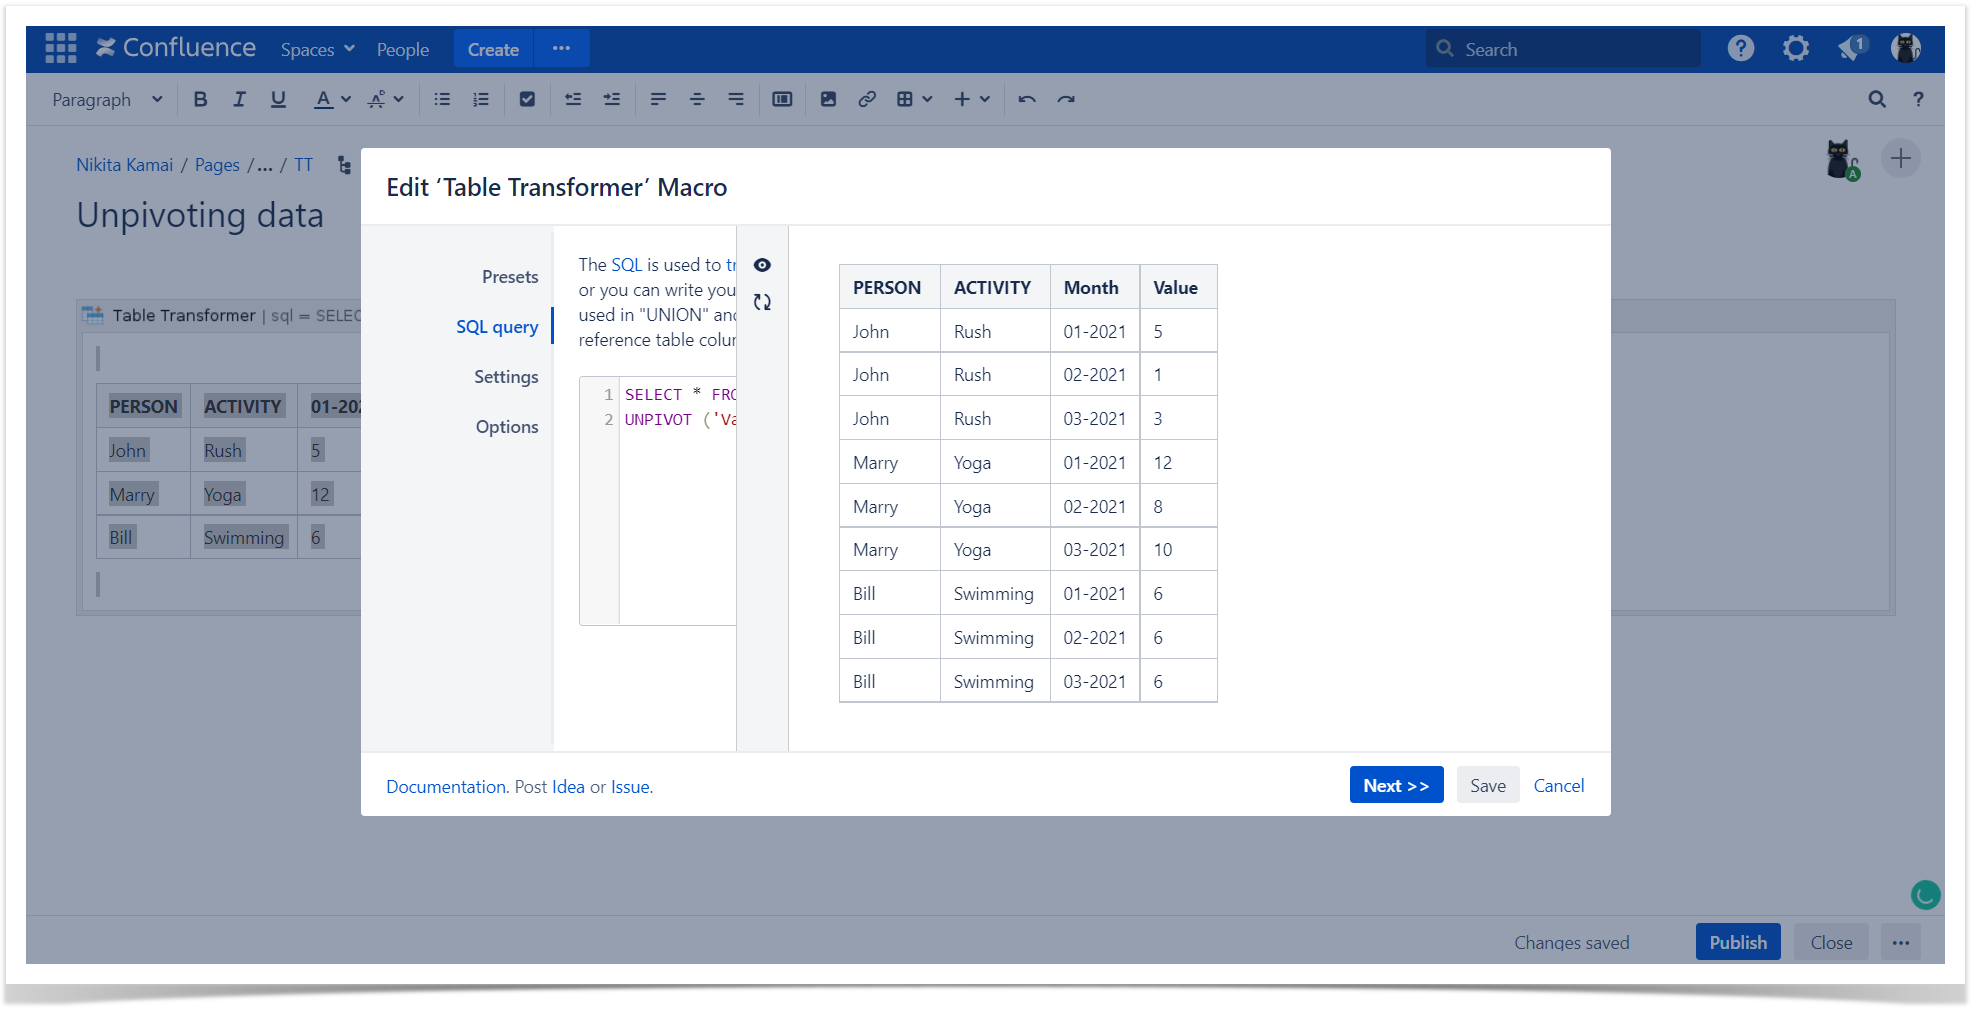This screenshot has width=1979, height=1013.
Task: Toggle the preview eye icon
Action: (x=762, y=265)
